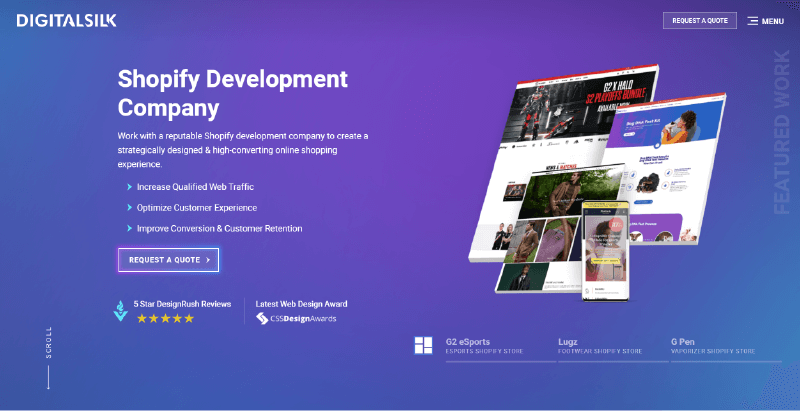Image resolution: width=800 pixels, height=412 pixels.
Task: Click the DigitalSilk logo
Action: 66,21
